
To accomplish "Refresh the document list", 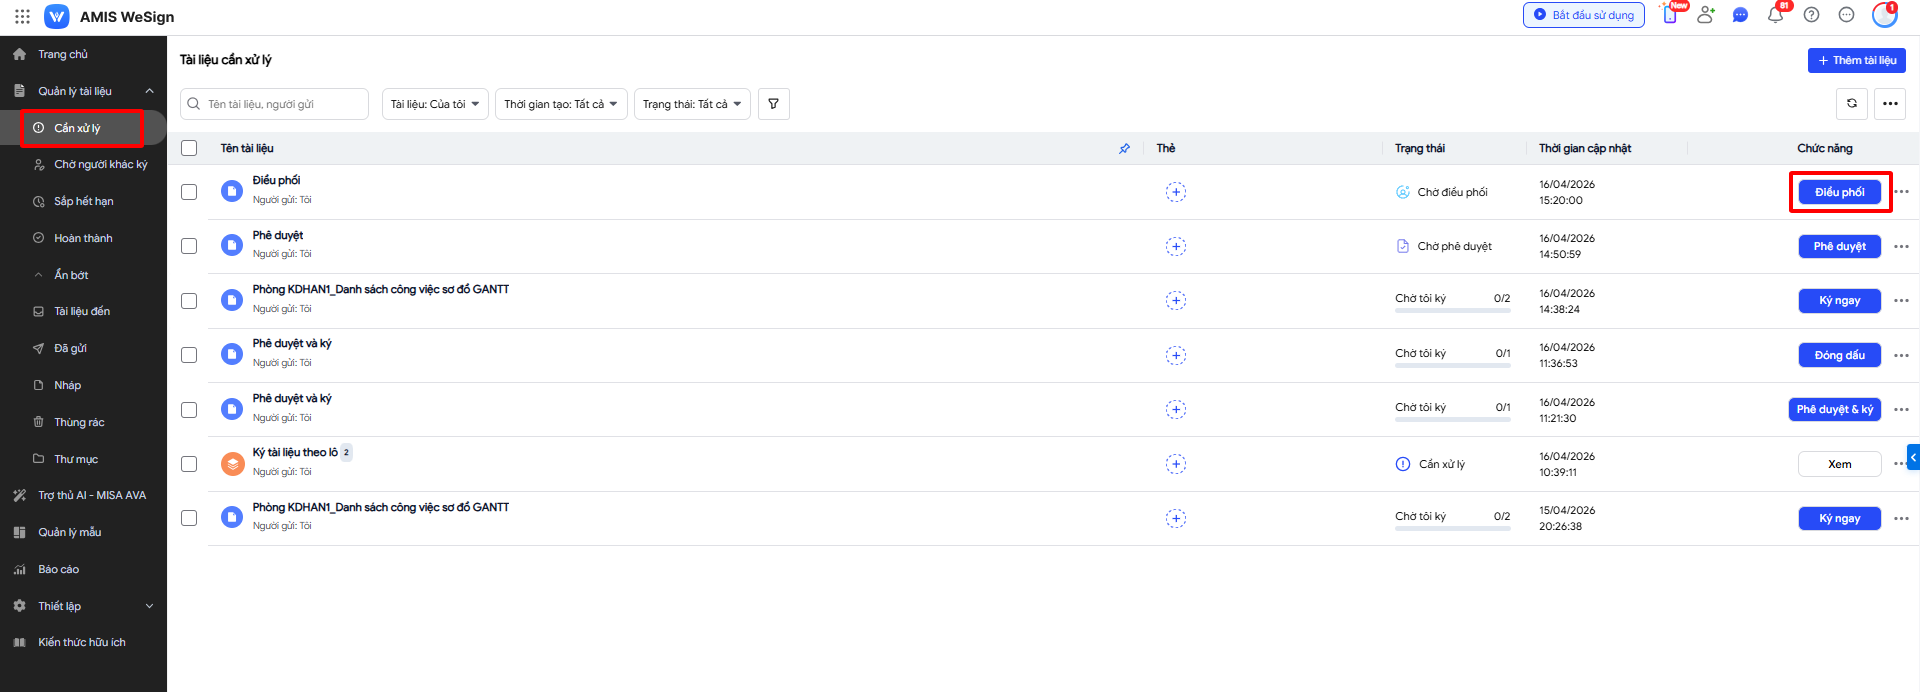I will (1851, 103).
